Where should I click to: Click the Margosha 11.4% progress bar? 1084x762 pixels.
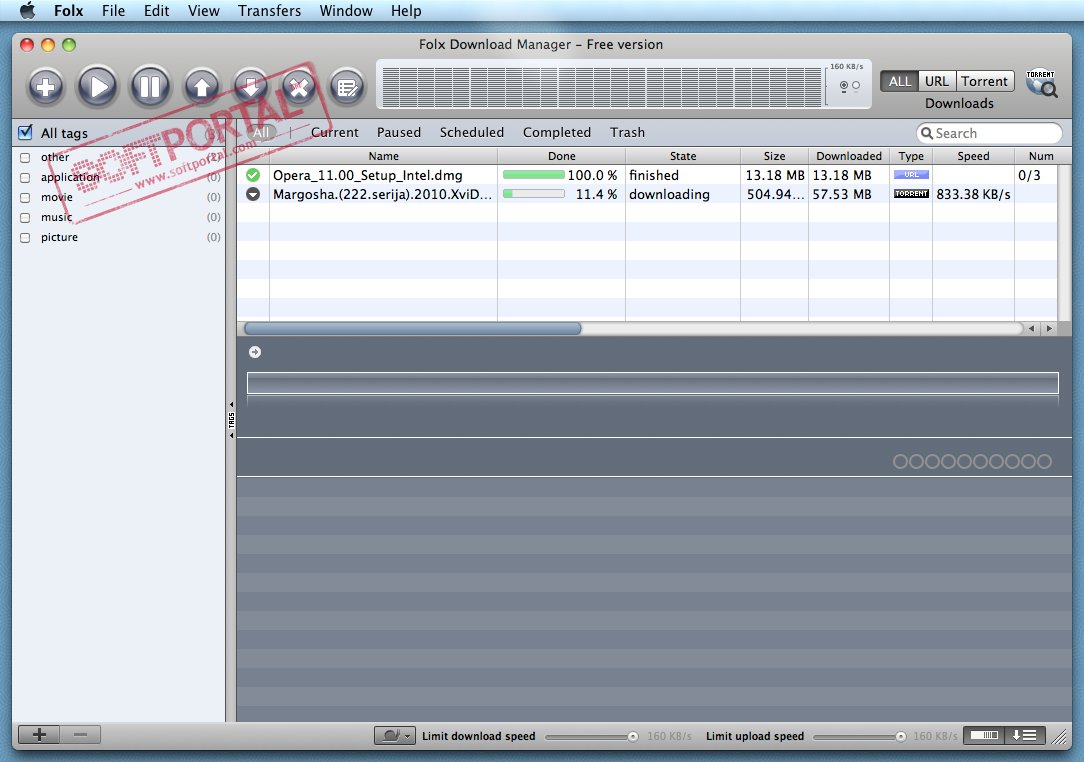pyautogui.click(x=534, y=194)
